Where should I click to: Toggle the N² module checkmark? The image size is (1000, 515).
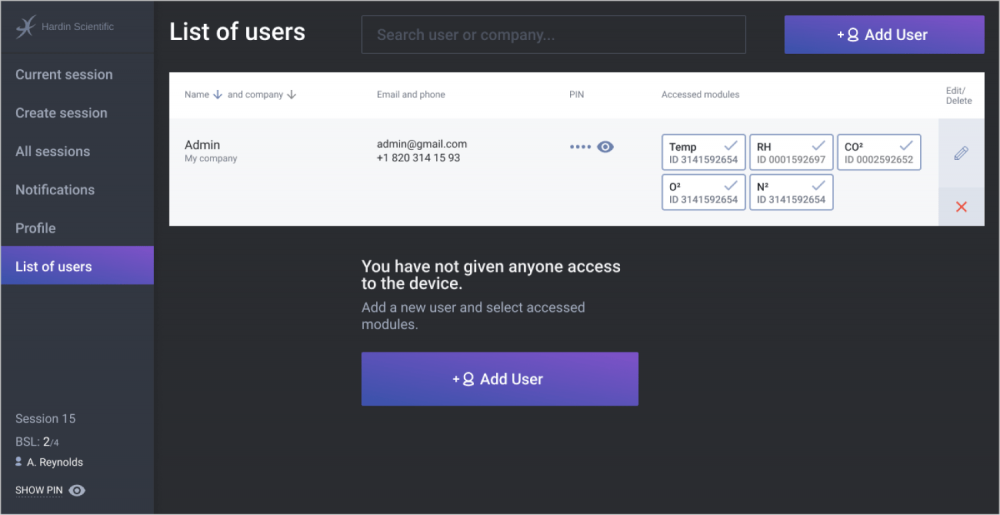pyautogui.click(x=818, y=186)
